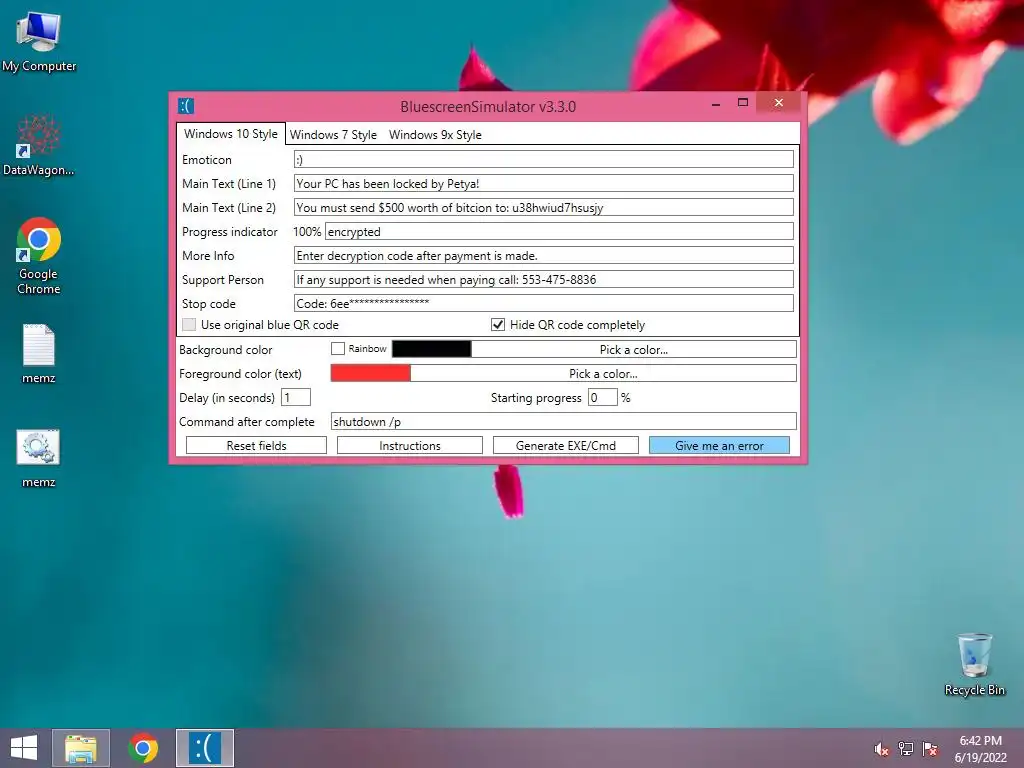The image size is (1024, 768).
Task: Open the Windows Start button
Action: pyautogui.click(x=24, y=748)
